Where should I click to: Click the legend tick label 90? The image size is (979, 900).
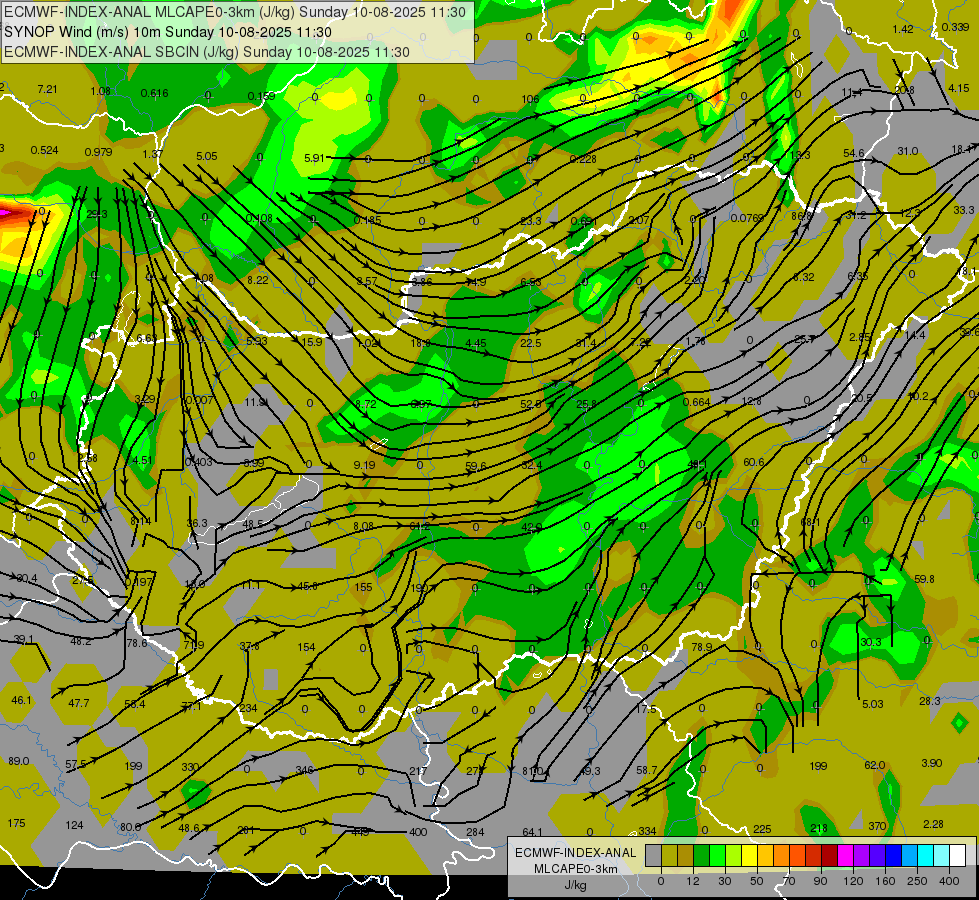pos(820,881)
